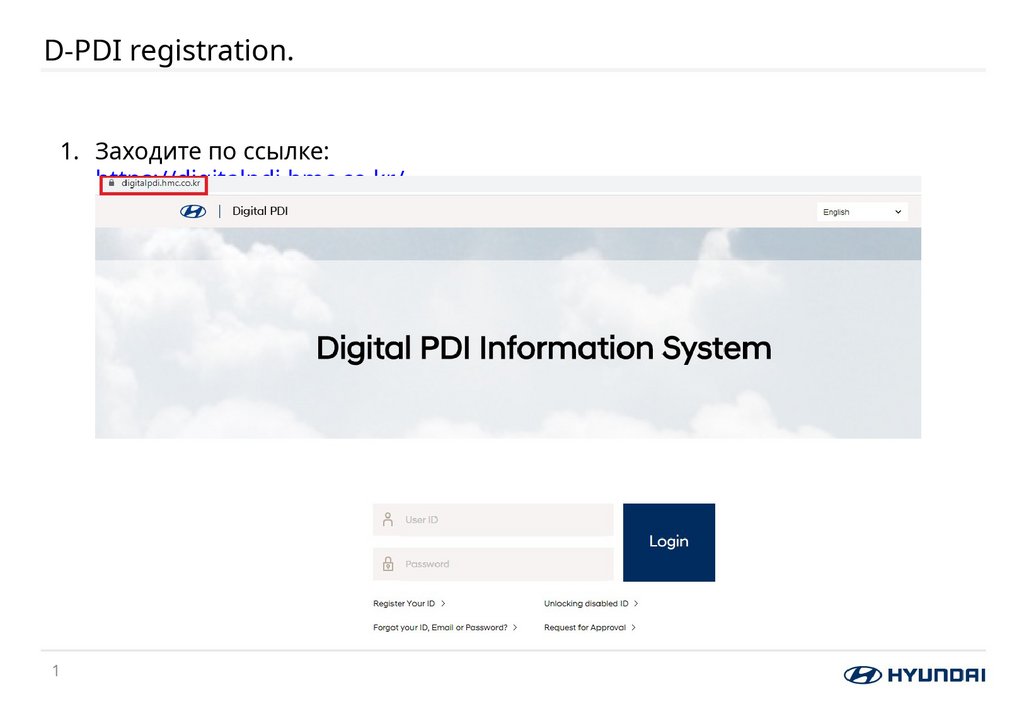Click the padlock icon in Password field

tap(388, 564)
